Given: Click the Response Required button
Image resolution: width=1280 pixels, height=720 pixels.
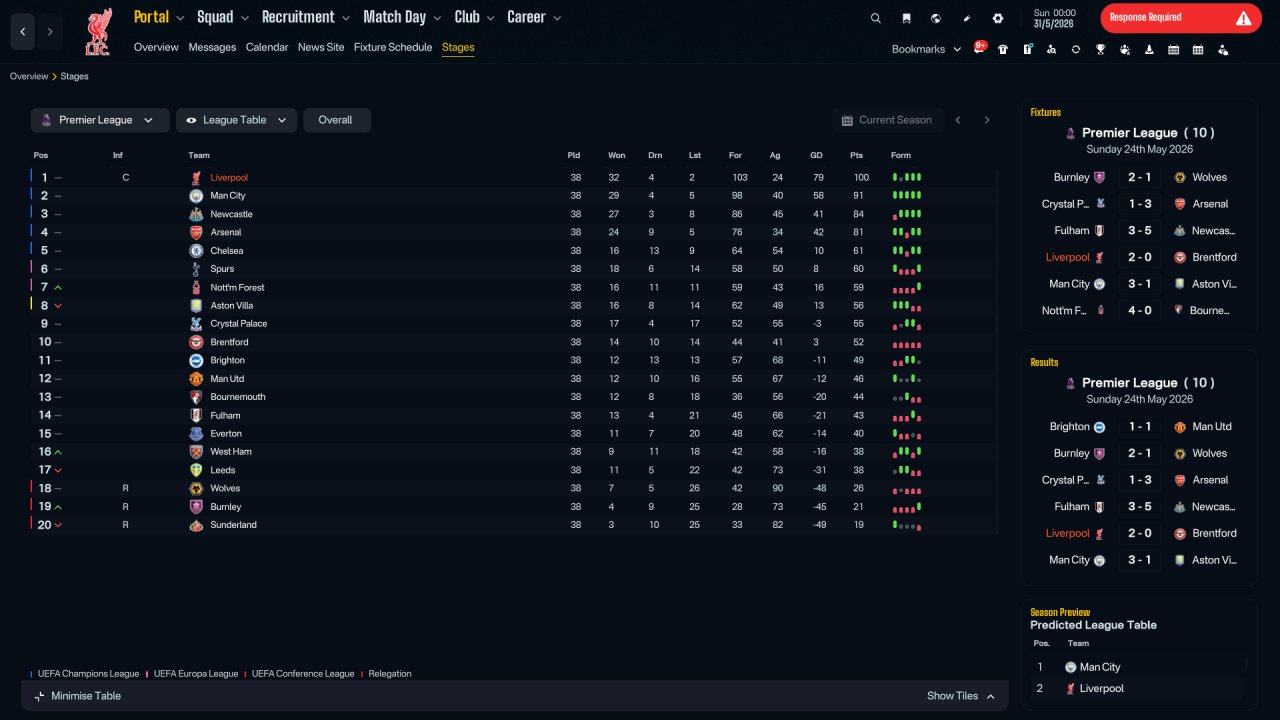Looking at the screenshot, I should tap(1181, 18).
